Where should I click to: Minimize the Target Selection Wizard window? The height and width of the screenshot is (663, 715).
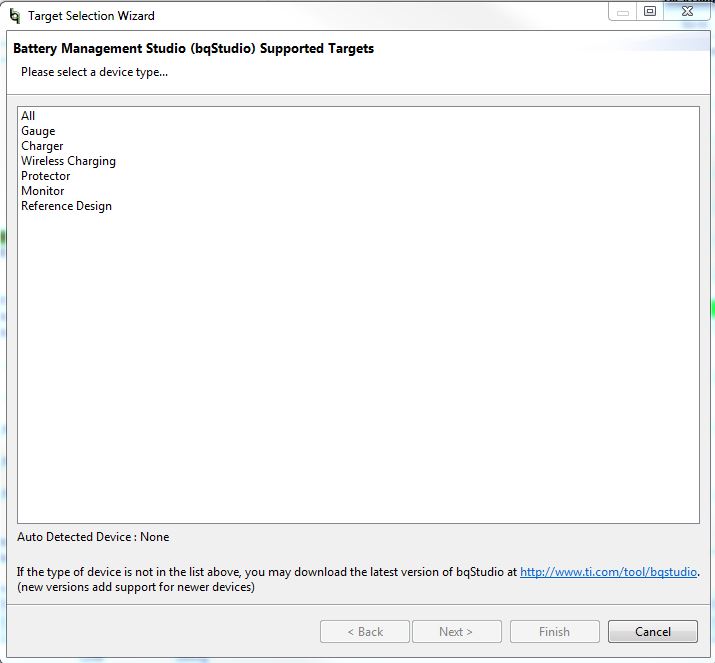[623, 11]
